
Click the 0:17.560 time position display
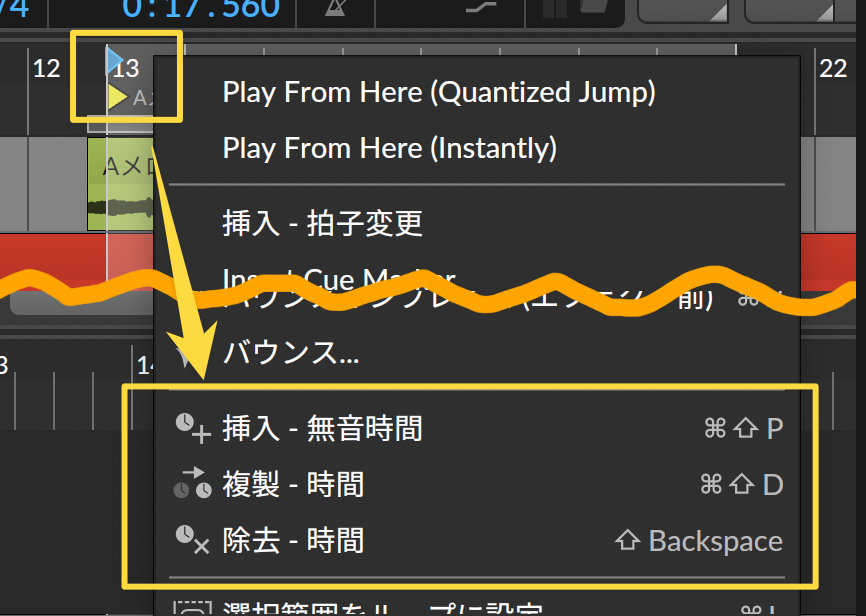201,9
